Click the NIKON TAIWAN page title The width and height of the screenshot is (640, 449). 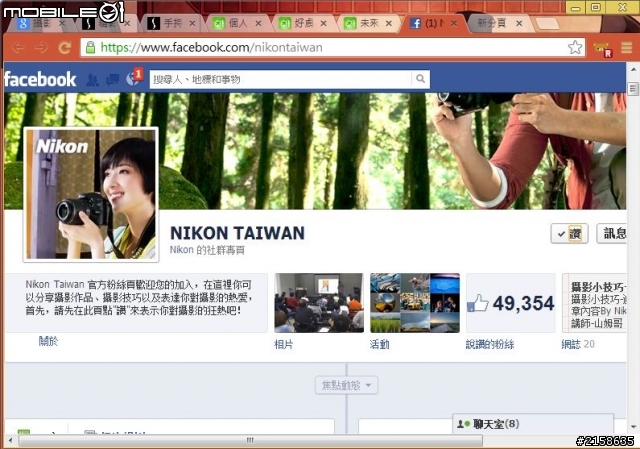pyautogui.click(x=237, y=233)
